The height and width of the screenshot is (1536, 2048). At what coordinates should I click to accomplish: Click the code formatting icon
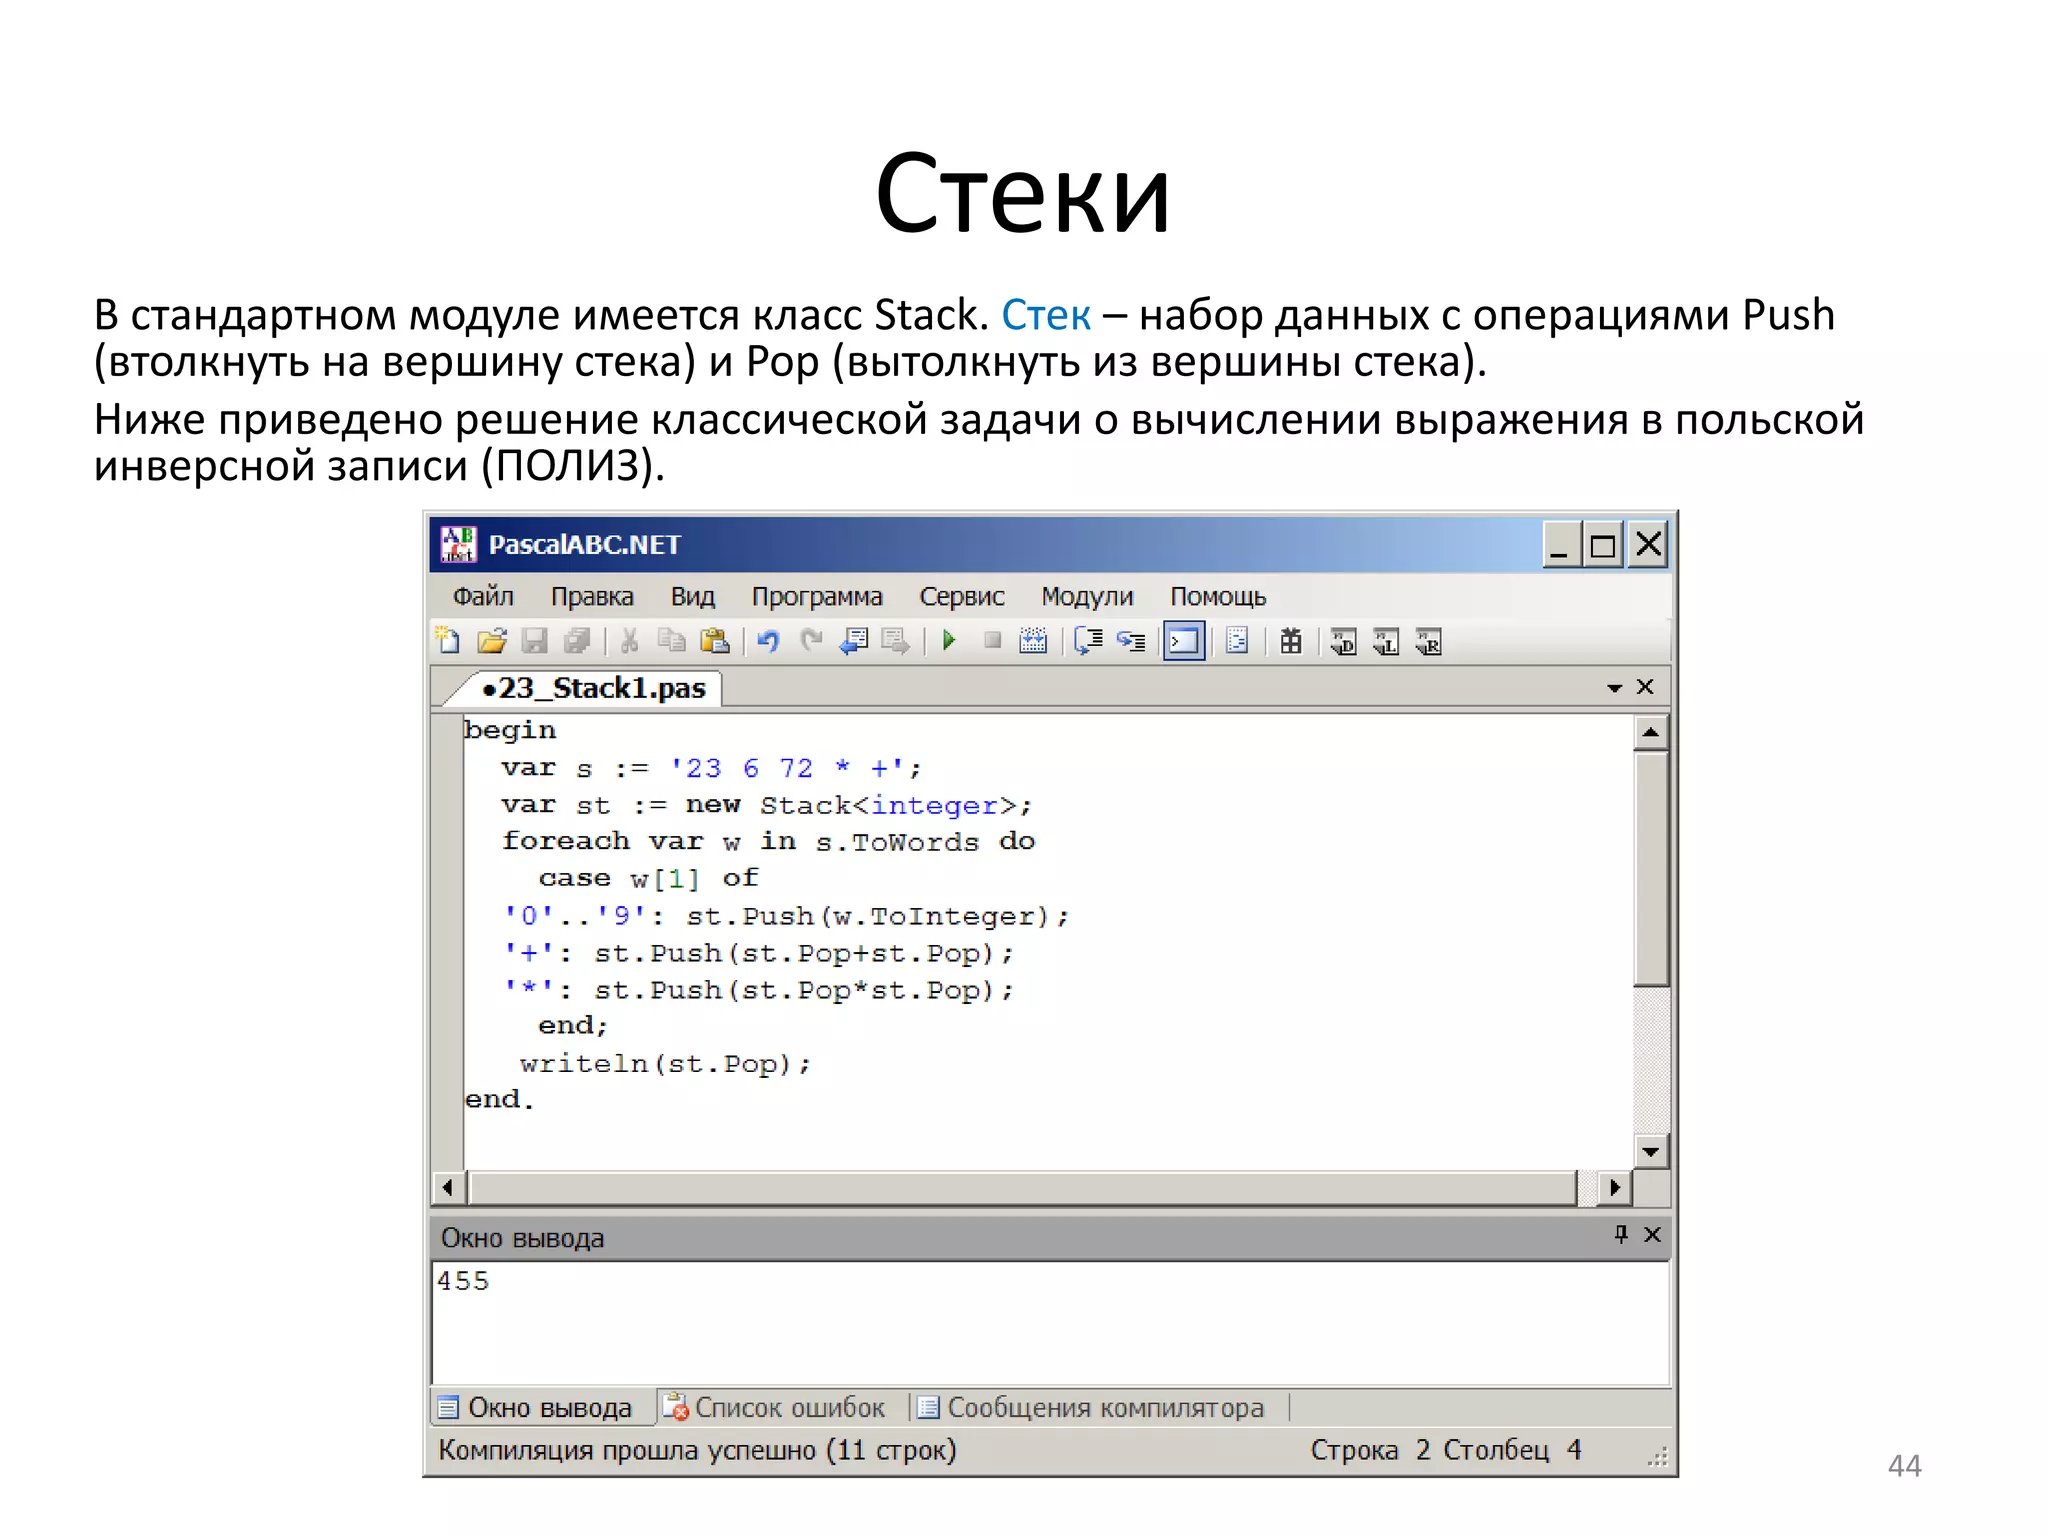click(1237, 641)
